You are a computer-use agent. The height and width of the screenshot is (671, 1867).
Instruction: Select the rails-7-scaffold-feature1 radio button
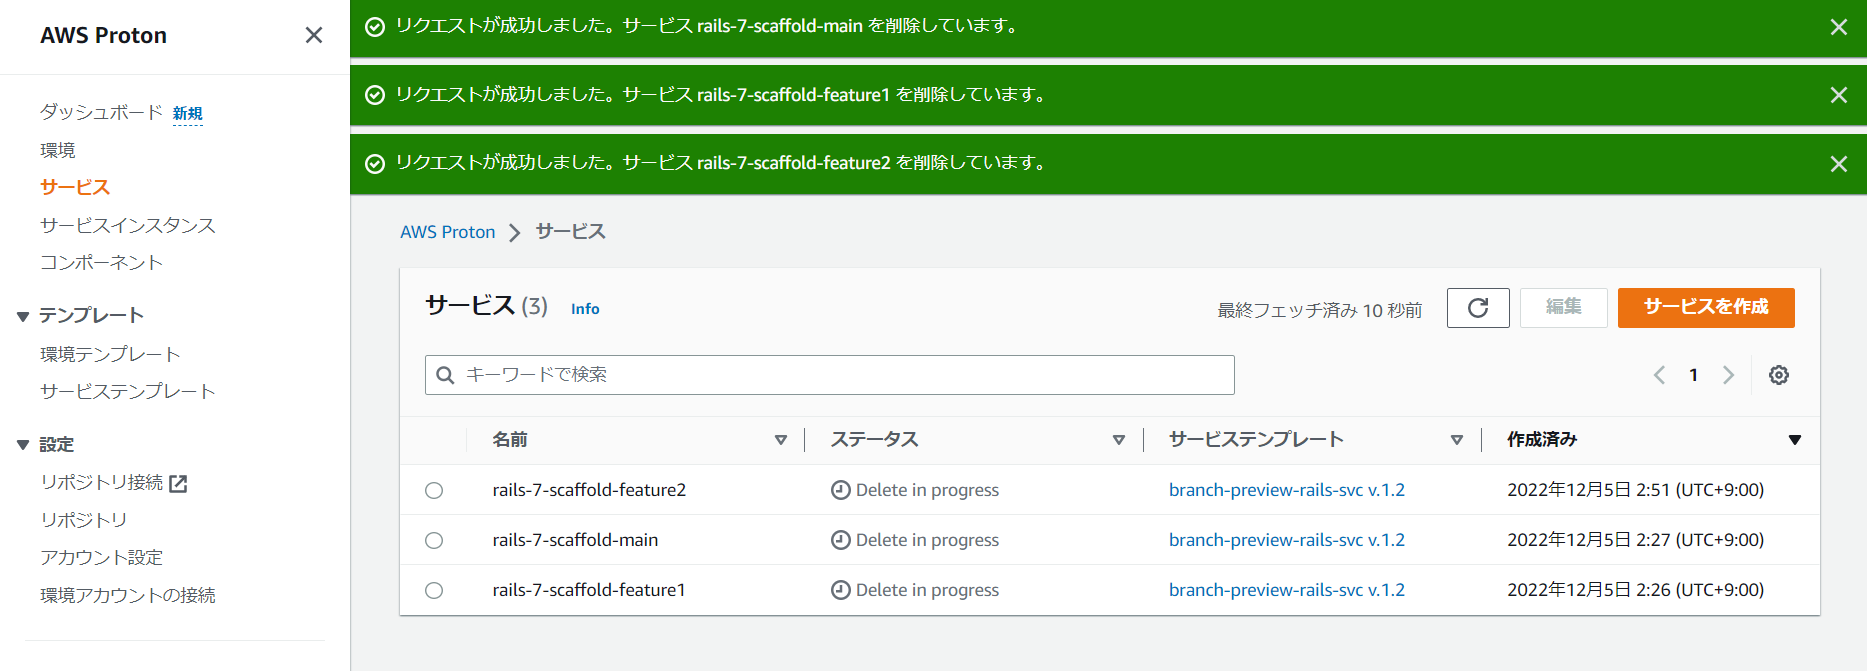[x=434, y=590]
